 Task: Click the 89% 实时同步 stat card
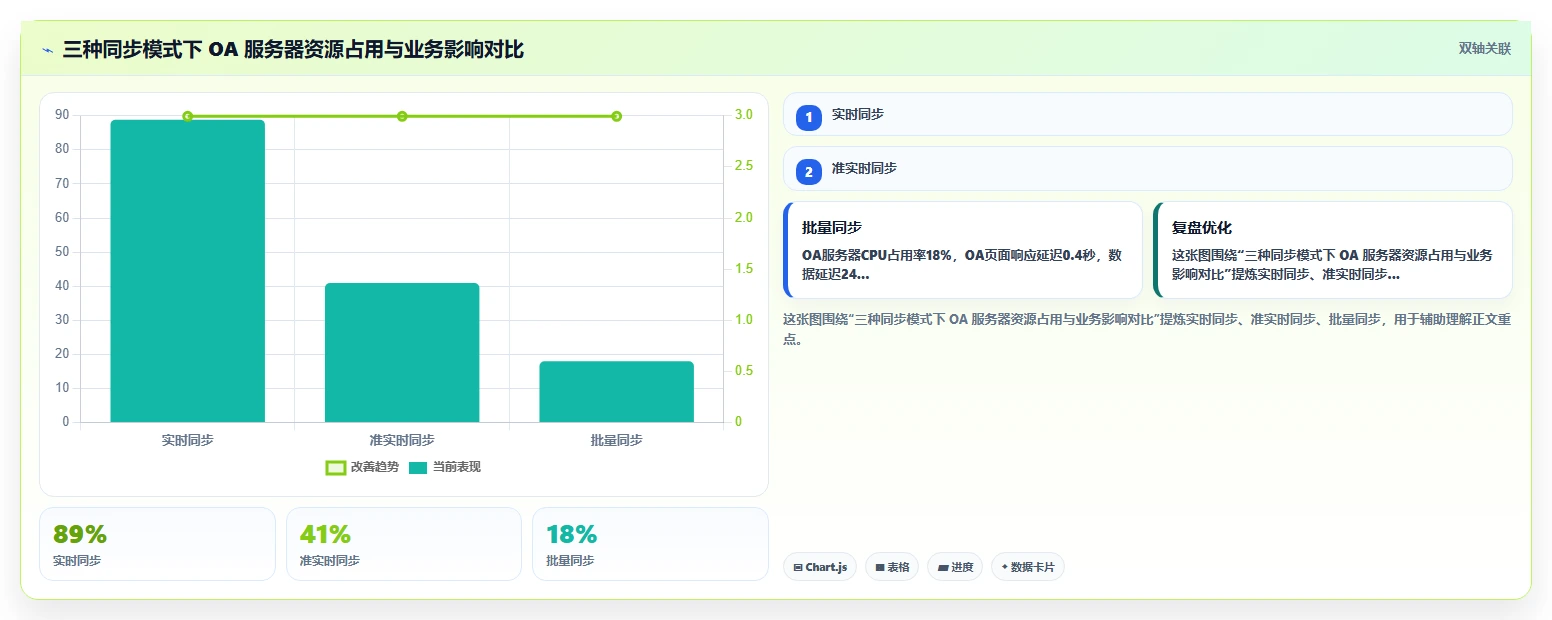tap(157, 544)
